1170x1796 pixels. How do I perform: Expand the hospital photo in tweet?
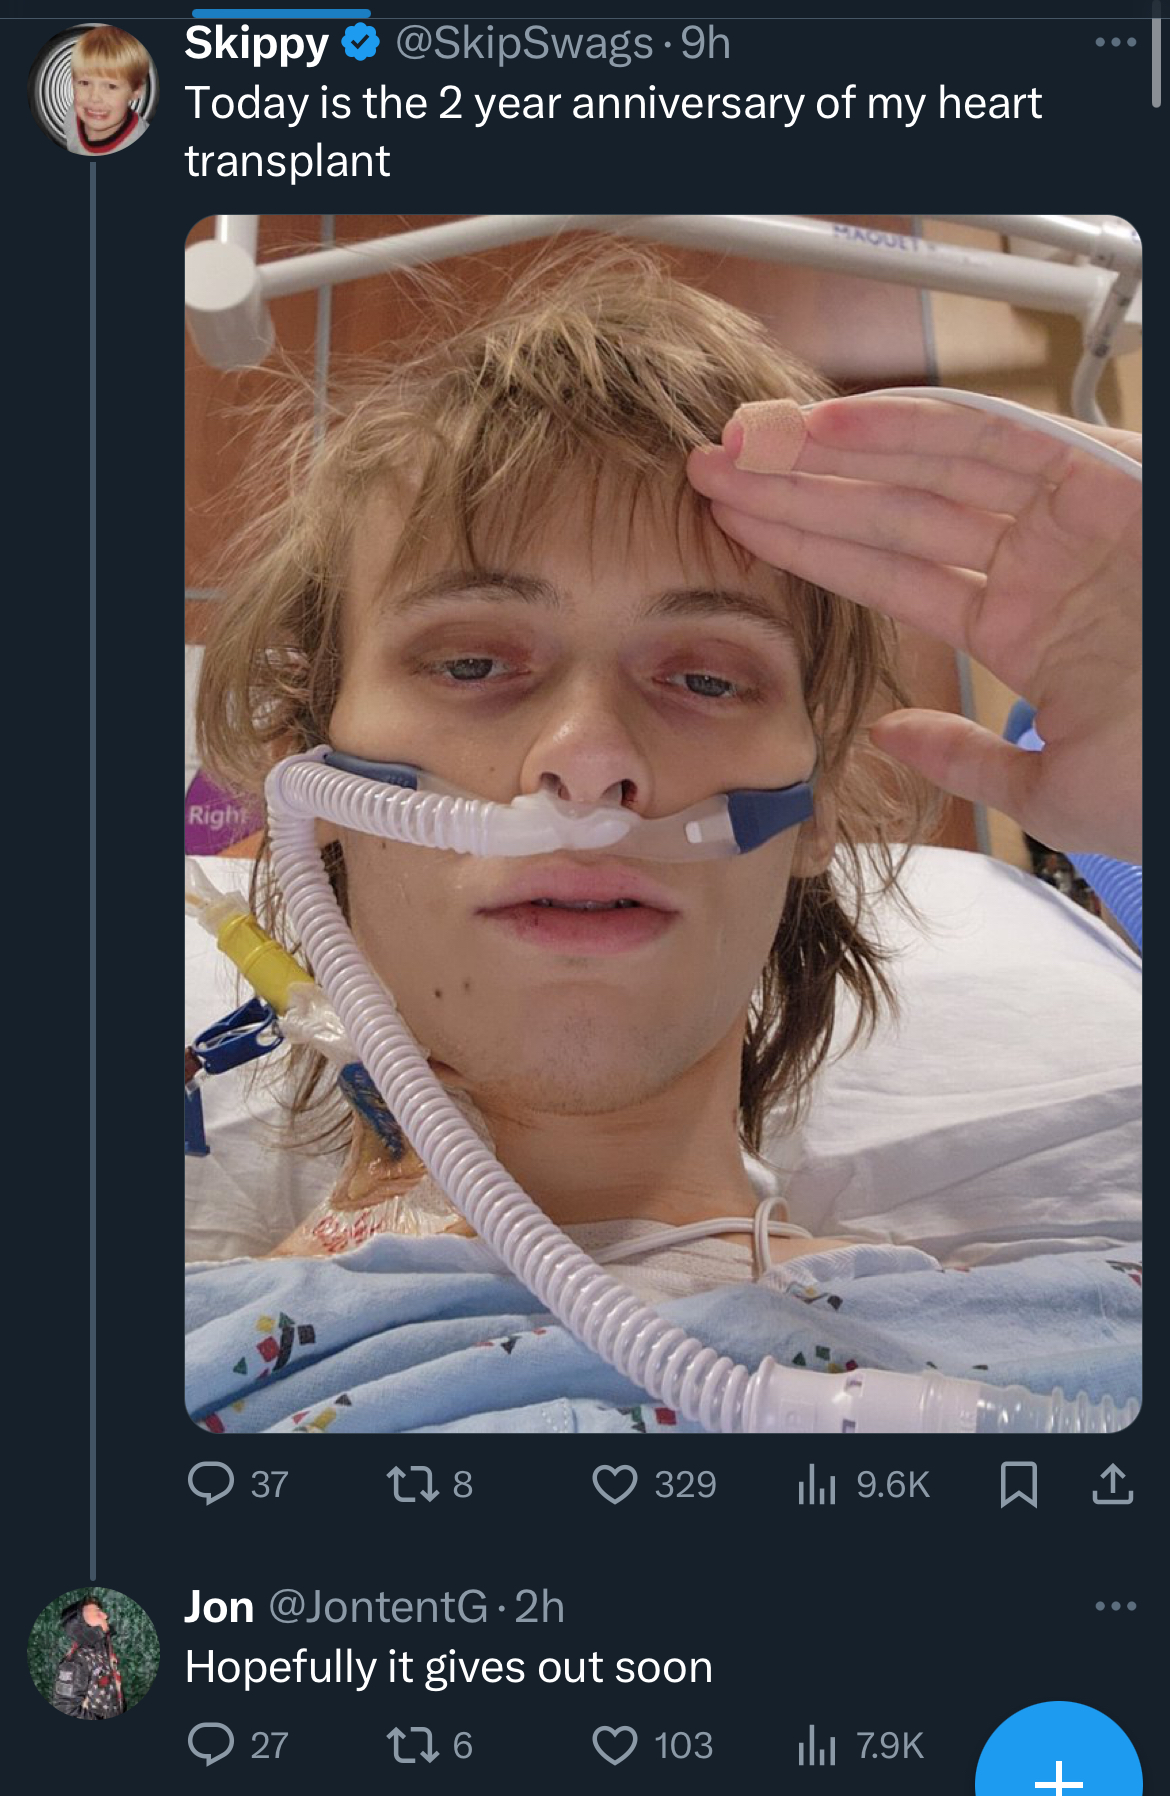click(x=663, y=824)
